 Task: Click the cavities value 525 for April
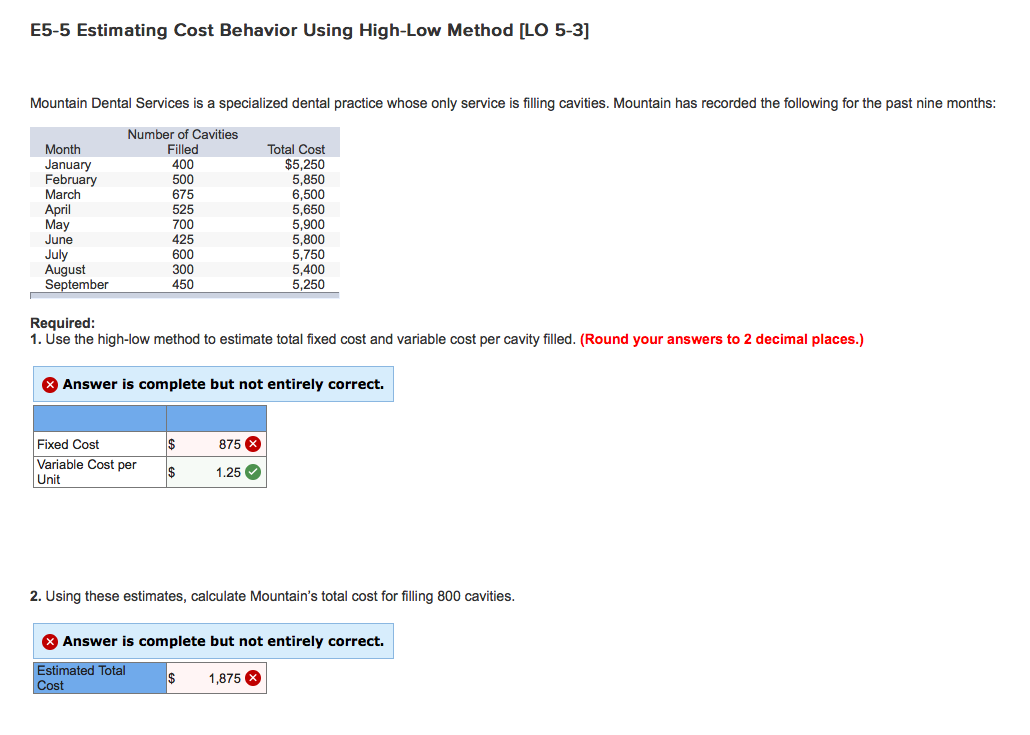pyautogui.click(x=183, y=210)
